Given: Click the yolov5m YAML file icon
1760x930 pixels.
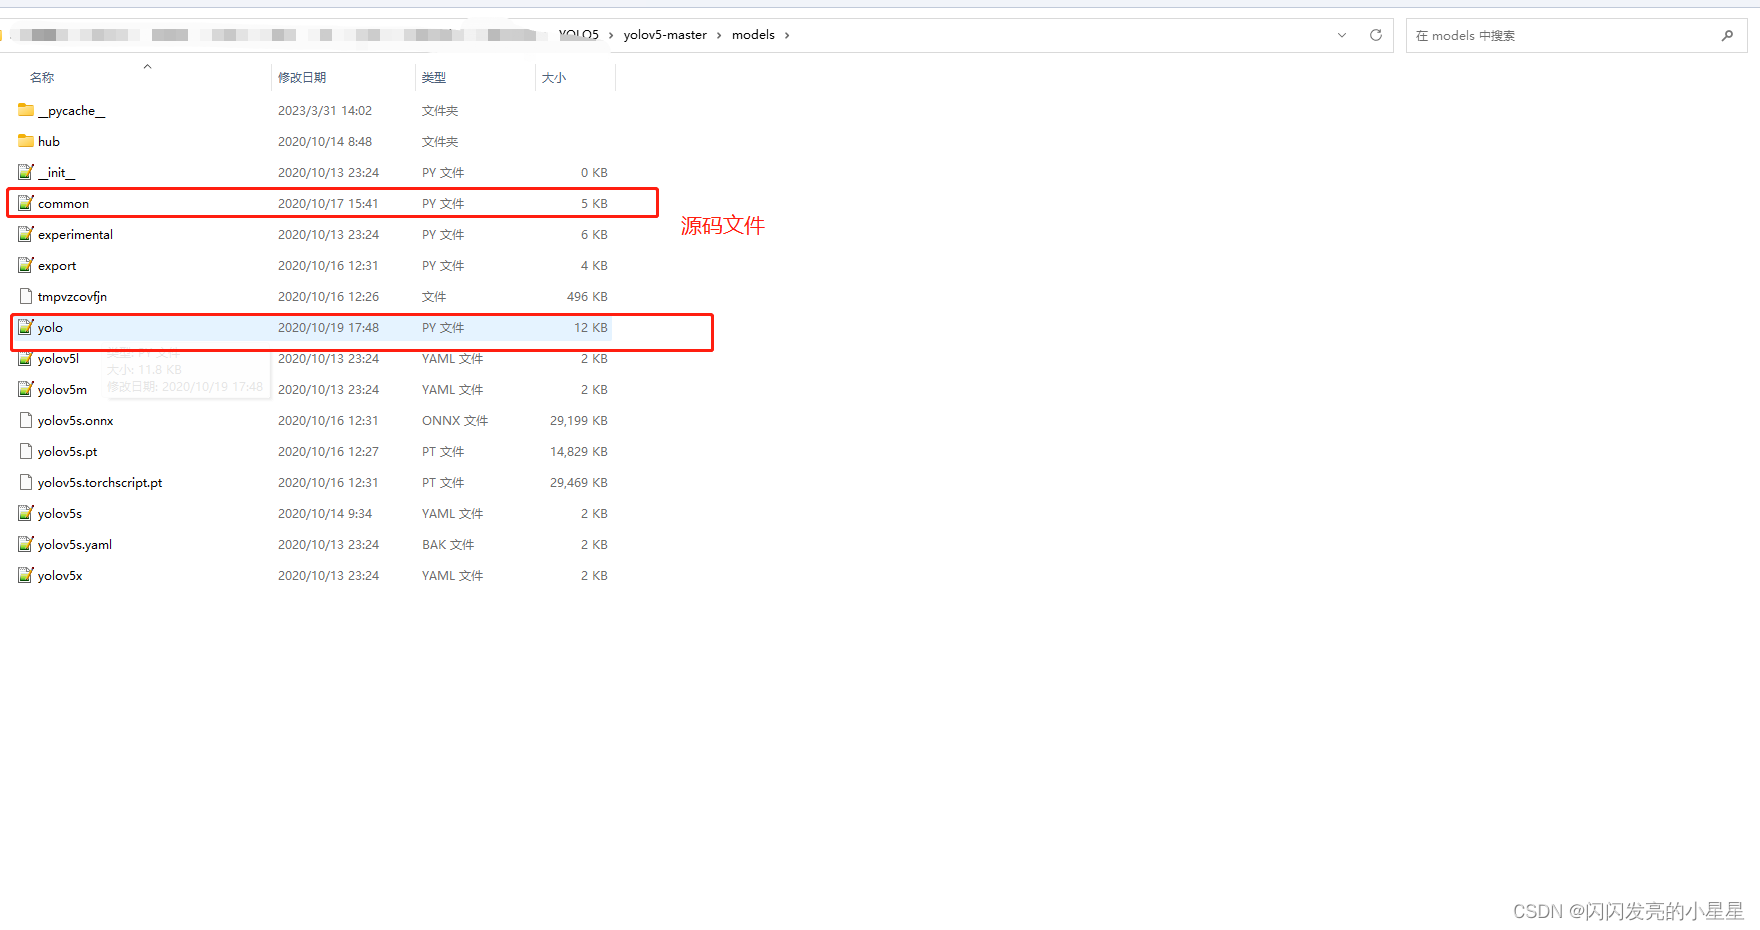Looking at the screenshot, I should [26, 389].
